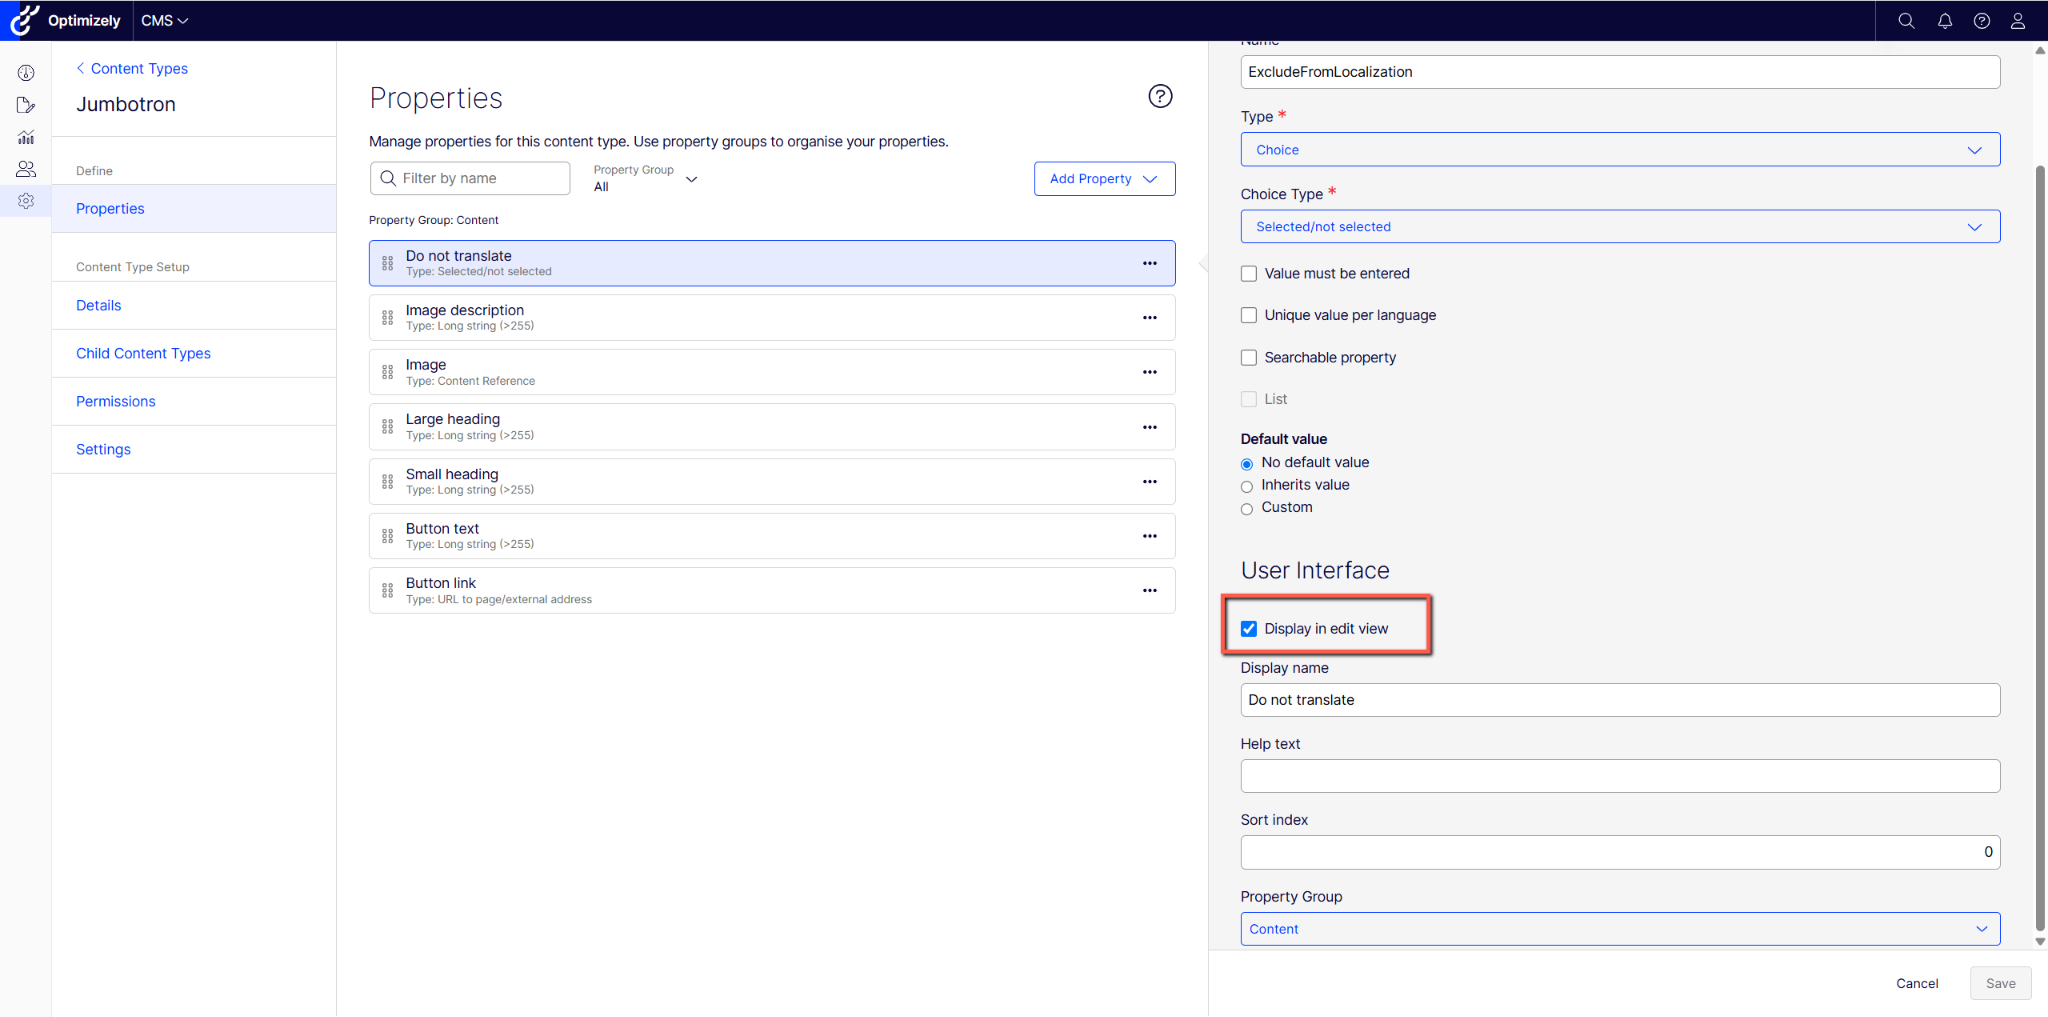Click the property panel vertical scrollbar
Screen dimensions: 2048x1017
[x=2040, y=548]
